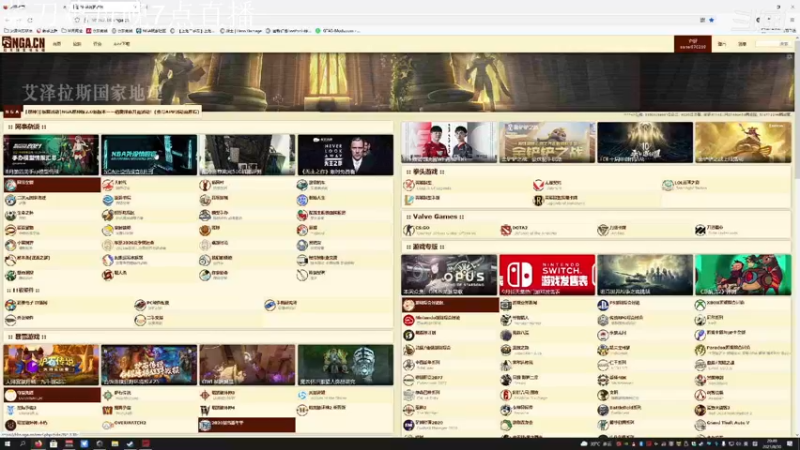Open the Azeroth geography header banner
Screen dimensions: 800x450
pyautogui.click(x=397, y=82)
